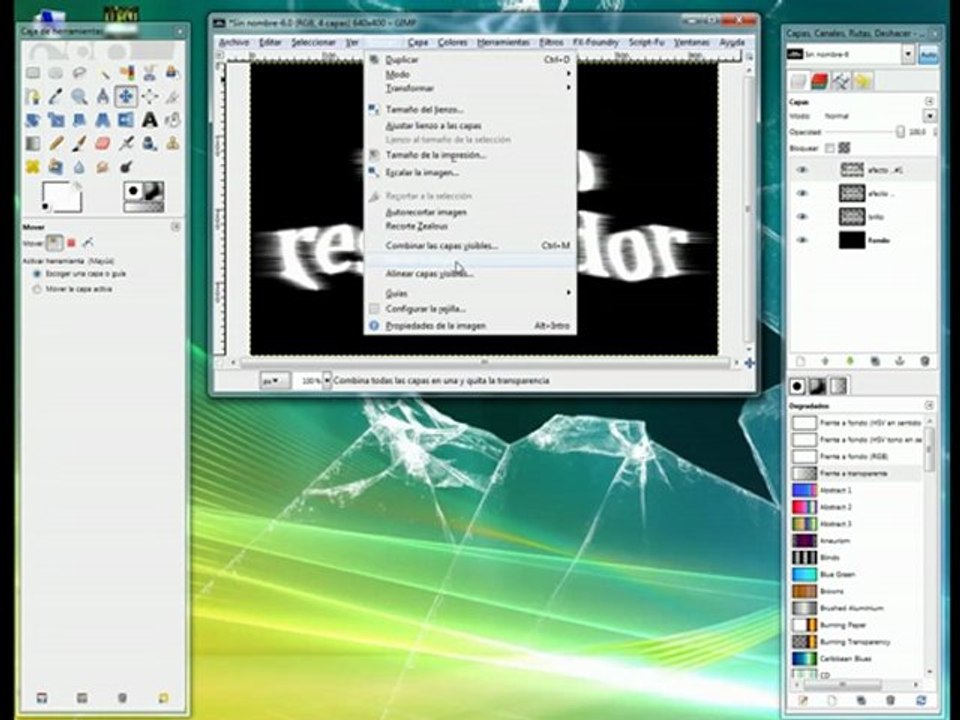Select the Airbrush tool
The height and width of the screenshot is (720, 960).
(x=126, y=143)
